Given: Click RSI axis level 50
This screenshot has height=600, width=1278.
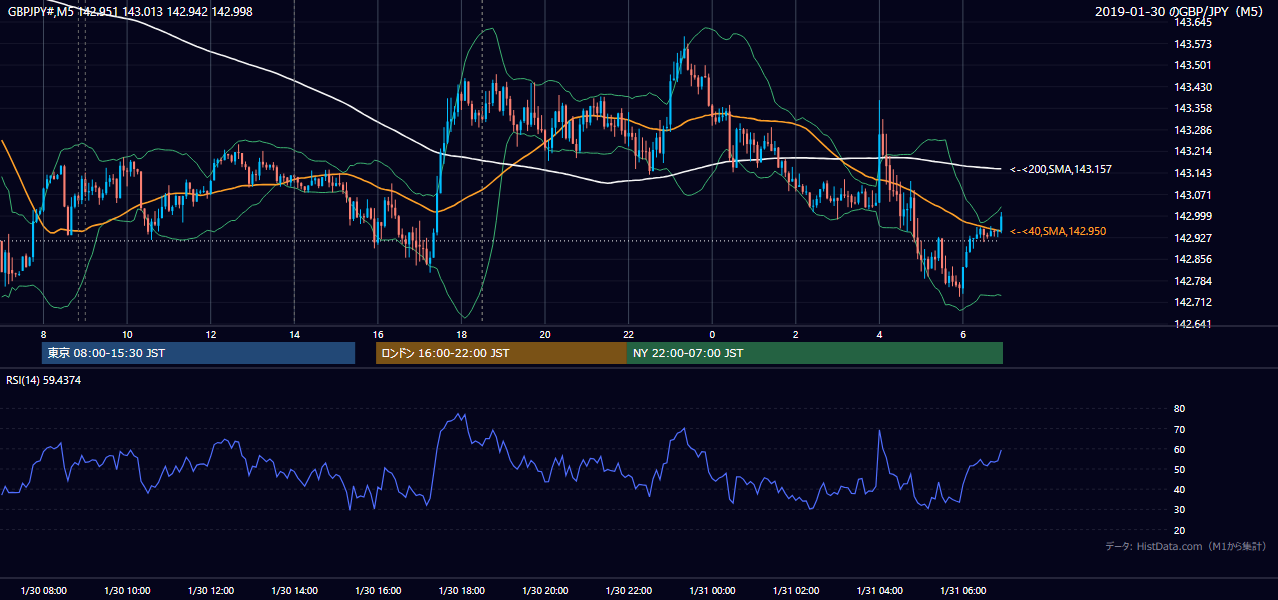Looking at the screenshot, I should (x=1179, y=469).
